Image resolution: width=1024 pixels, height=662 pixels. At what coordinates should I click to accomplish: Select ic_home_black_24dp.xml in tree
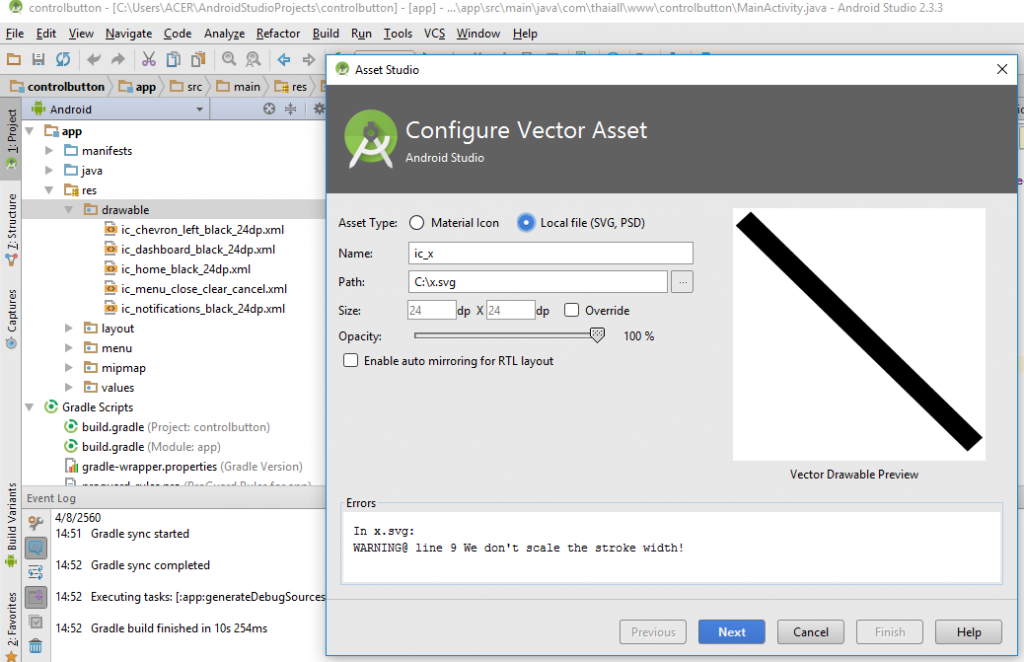(x=185, y=269)
